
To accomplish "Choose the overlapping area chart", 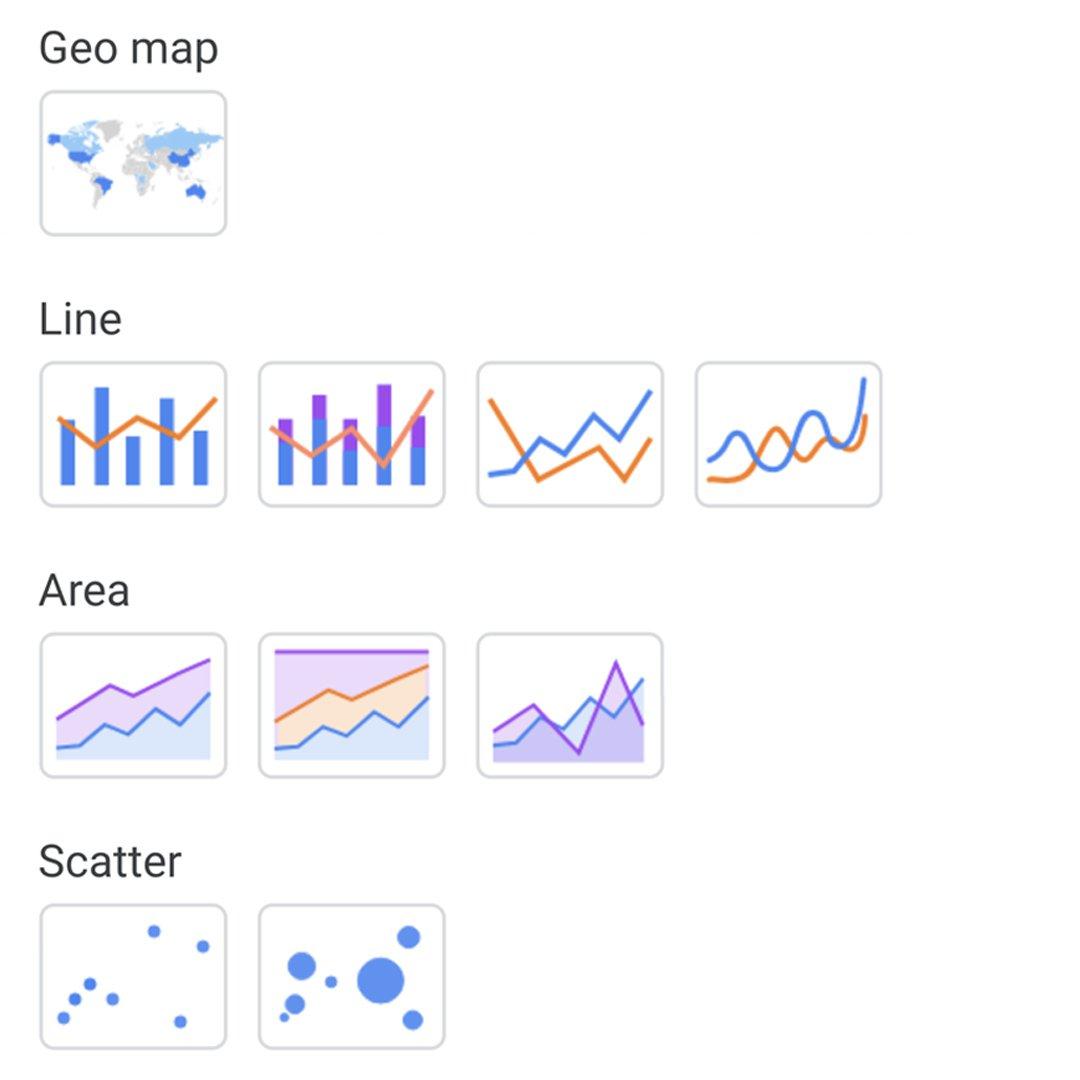I will click(570, 705).
